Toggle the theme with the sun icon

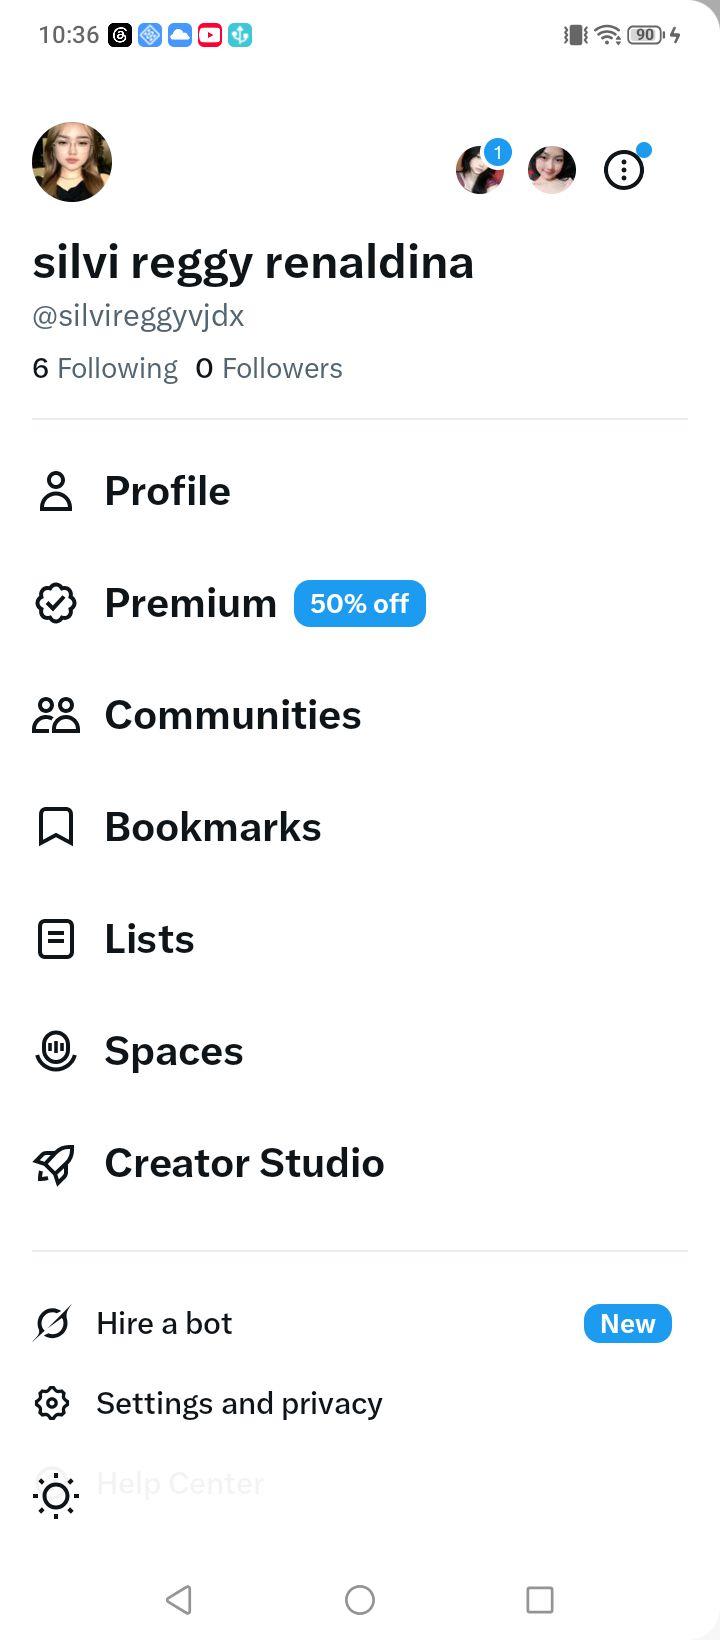coord(56,1496)
